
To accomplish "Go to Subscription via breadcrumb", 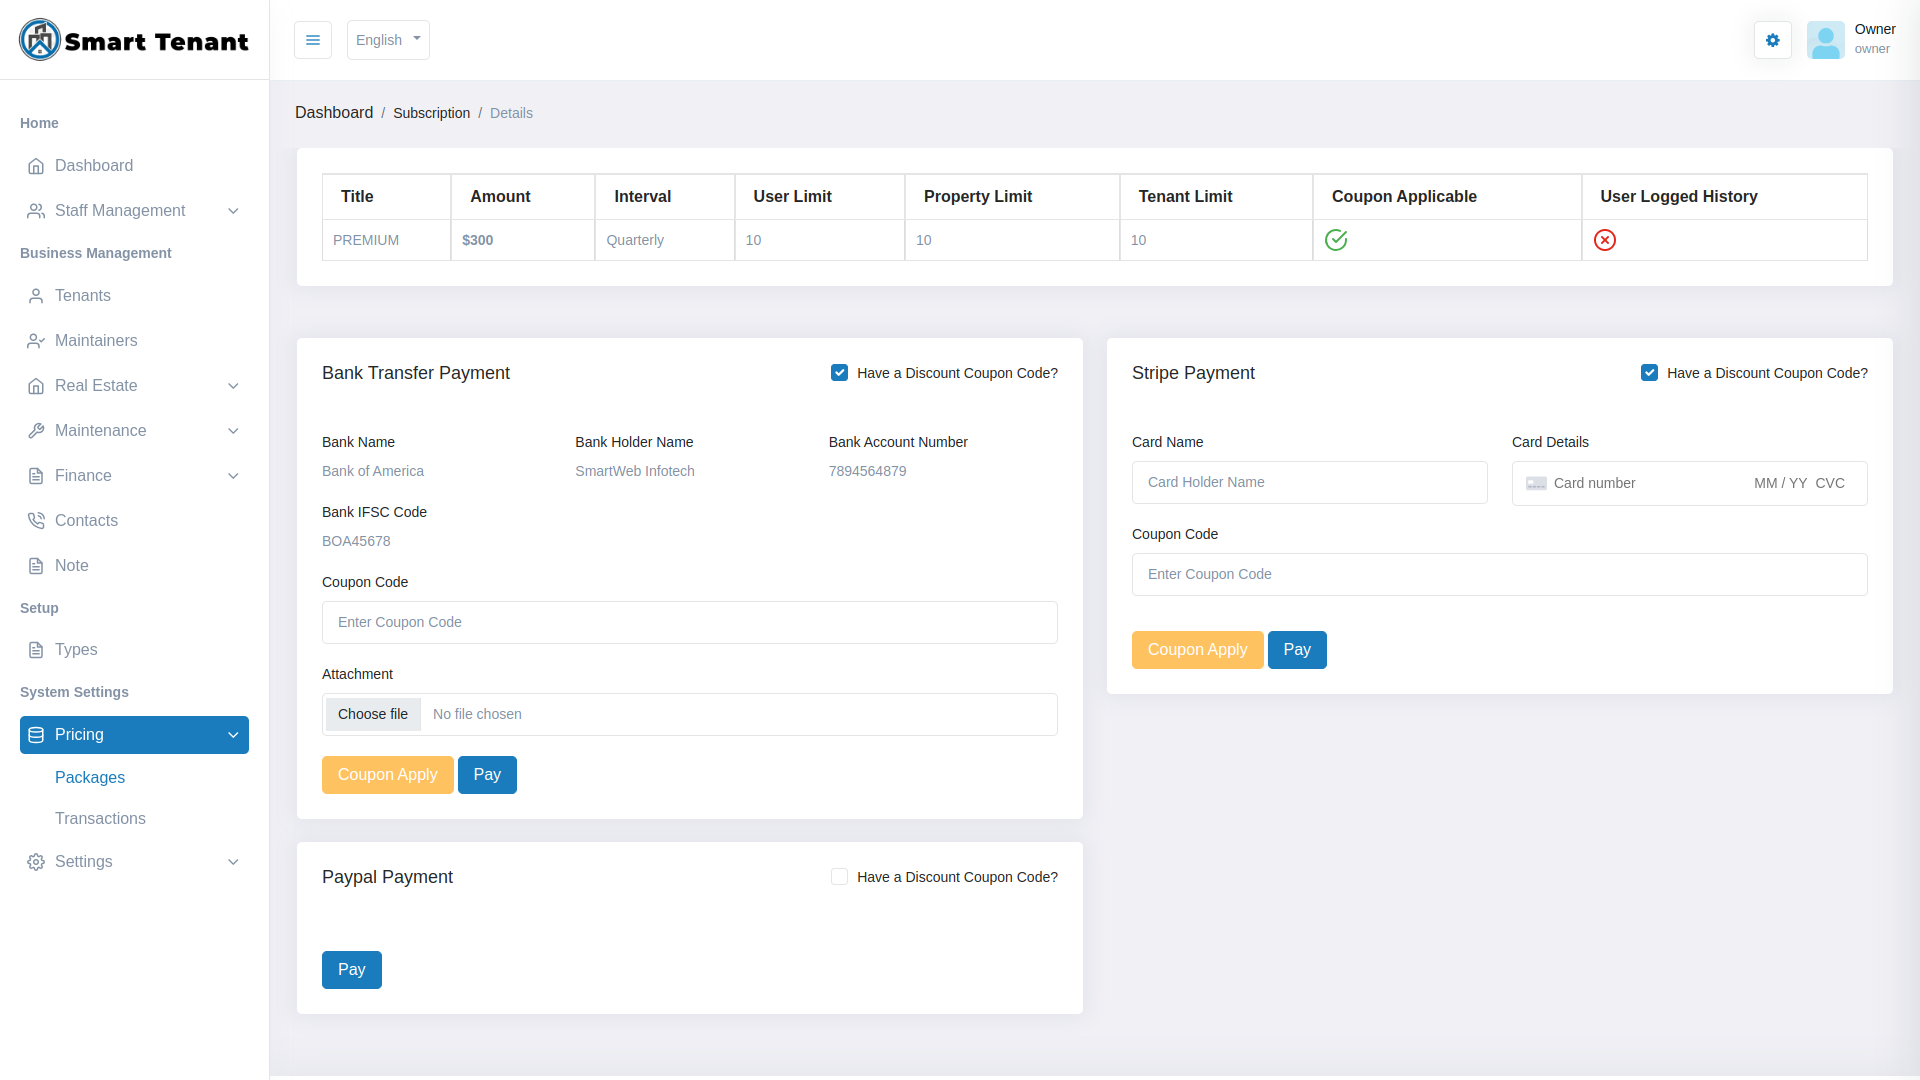I will (x=431, y=113).
